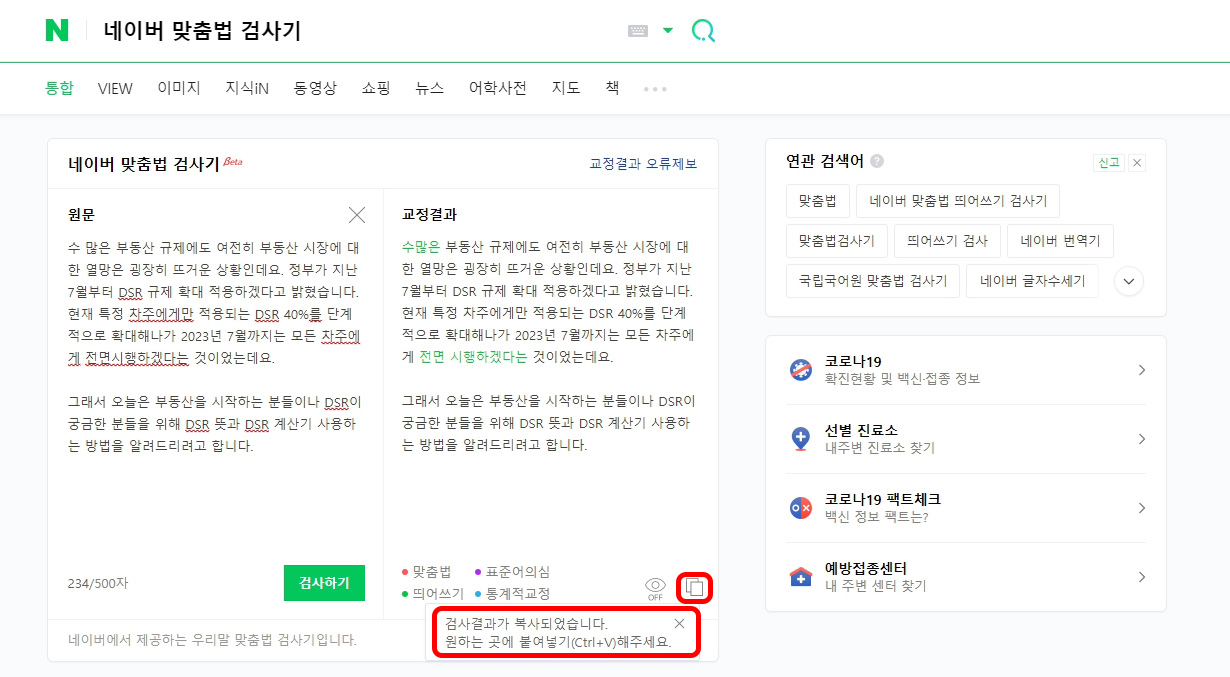The height and width of the screenshot is (677, 1230).
Task: Select the related search 네이버 글자수세기
Action: pos(1032,281)
